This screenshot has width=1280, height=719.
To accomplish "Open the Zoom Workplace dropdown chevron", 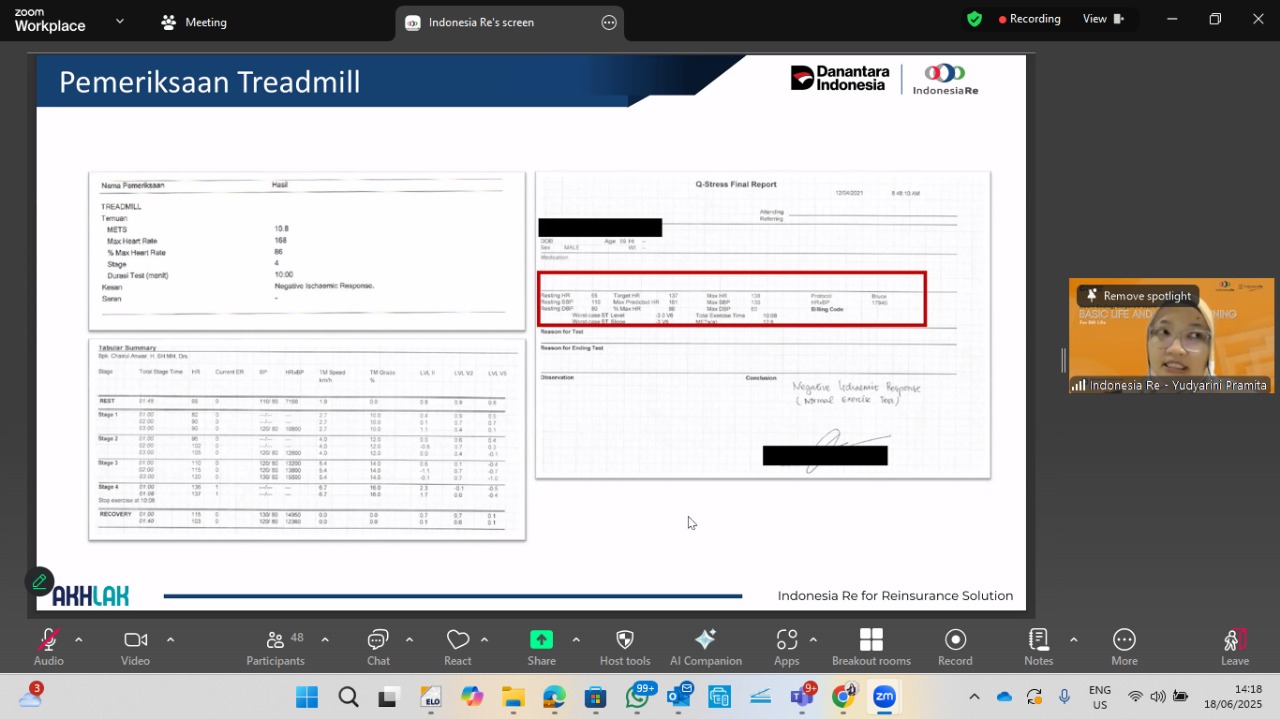I will pyautogui.click(x=120, y=20).
